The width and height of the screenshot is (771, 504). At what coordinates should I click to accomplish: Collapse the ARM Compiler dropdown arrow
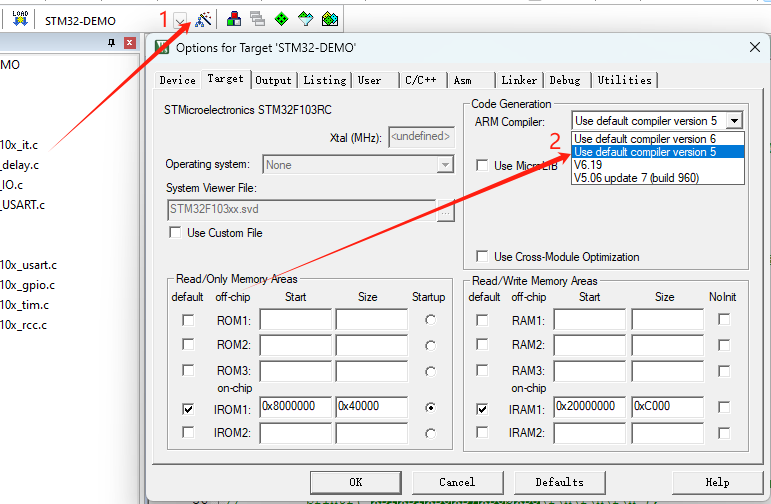pos(734,121)
